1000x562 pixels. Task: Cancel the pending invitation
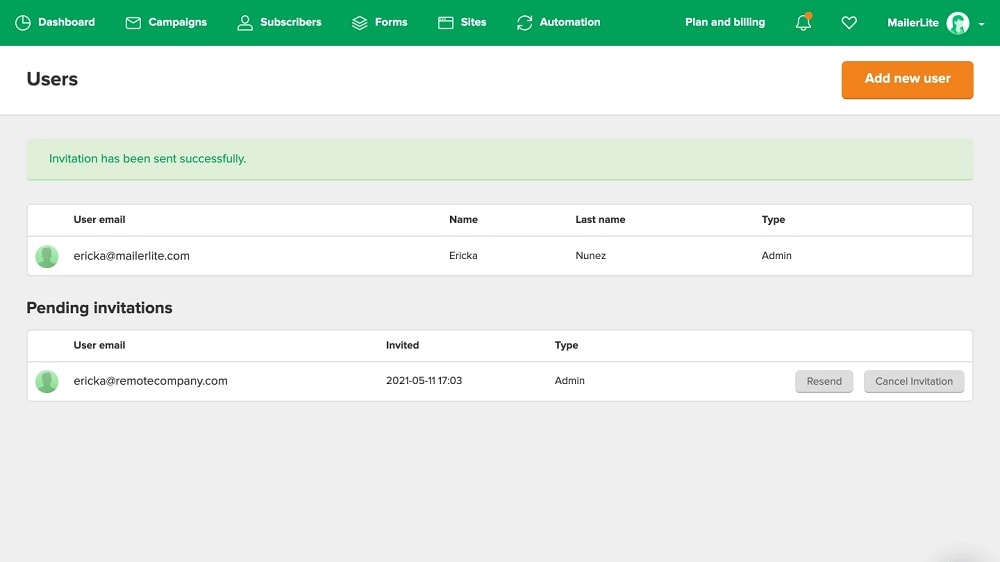click(x=914, y=381)
